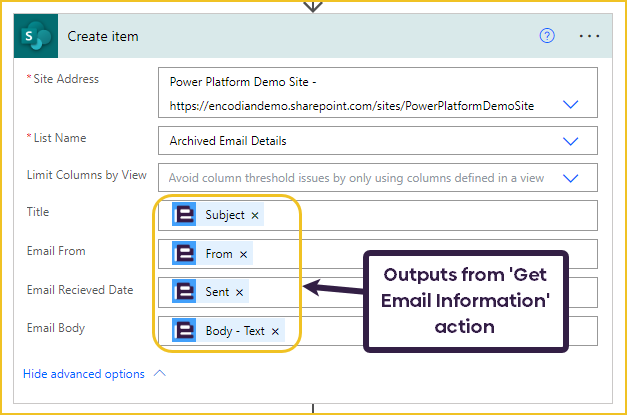Click the Encodian icon on Subject token
This screenshot has width=627, height=415.
point(184,214)
